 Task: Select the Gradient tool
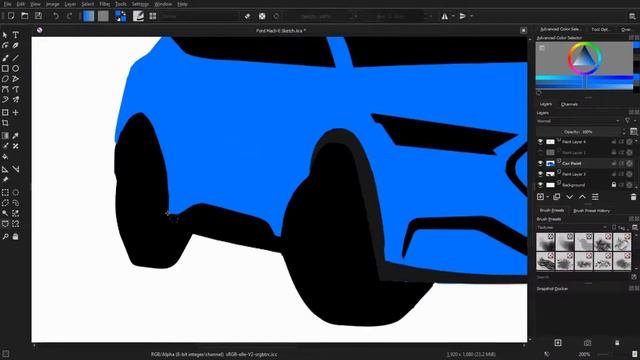click(x=5, y=136)
